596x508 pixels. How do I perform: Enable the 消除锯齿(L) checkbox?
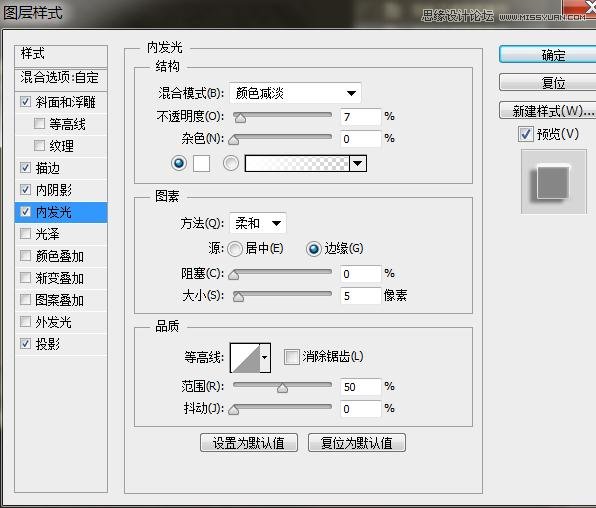click(292, 357)
